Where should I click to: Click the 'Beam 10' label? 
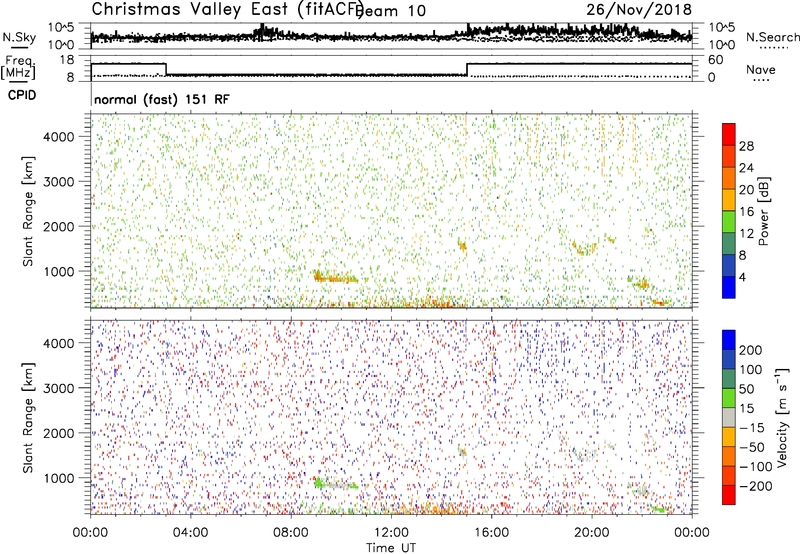[391, 11]
